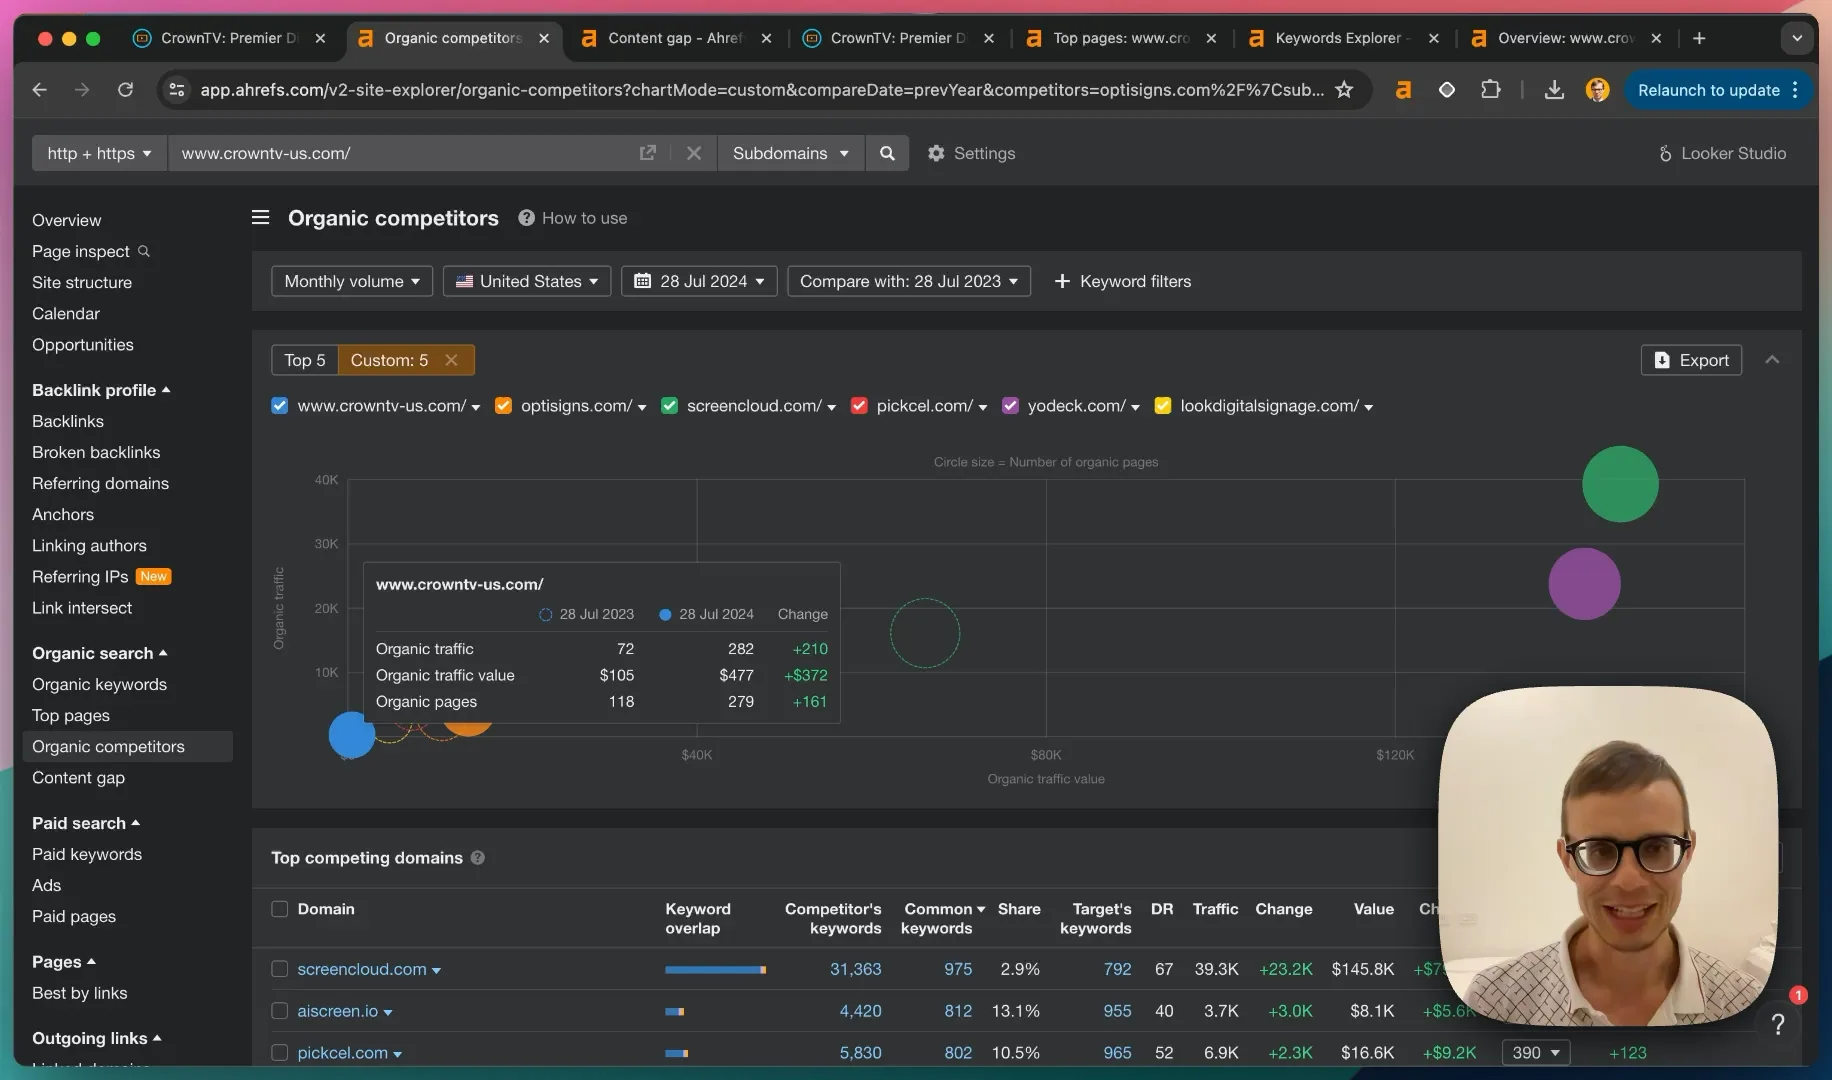Click the How to use help icon
This screenshot has width=1832, height=1080.
[526, 218]
